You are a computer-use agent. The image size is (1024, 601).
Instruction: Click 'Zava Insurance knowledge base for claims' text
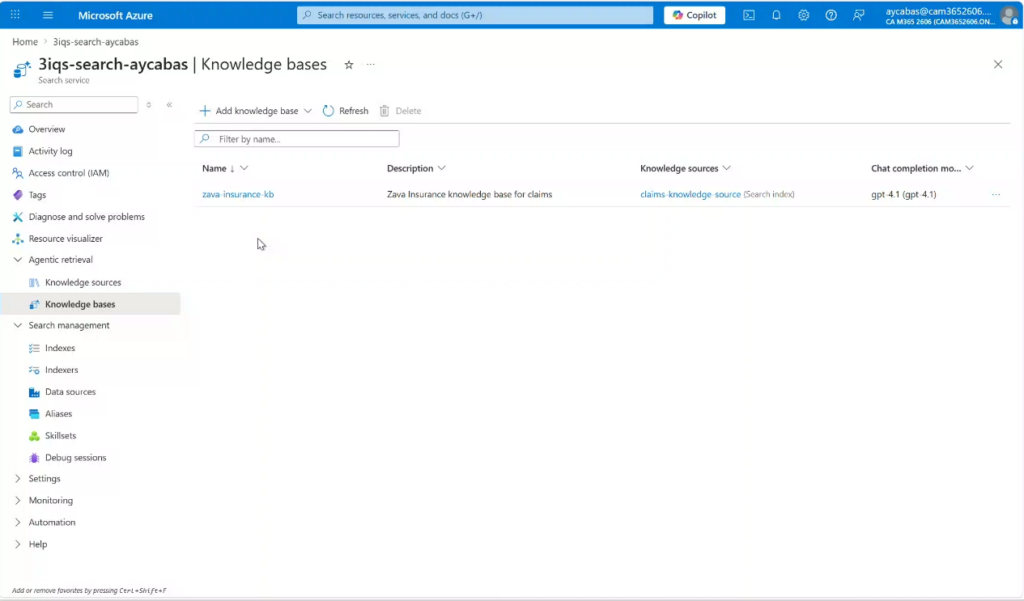coord(469,194)
